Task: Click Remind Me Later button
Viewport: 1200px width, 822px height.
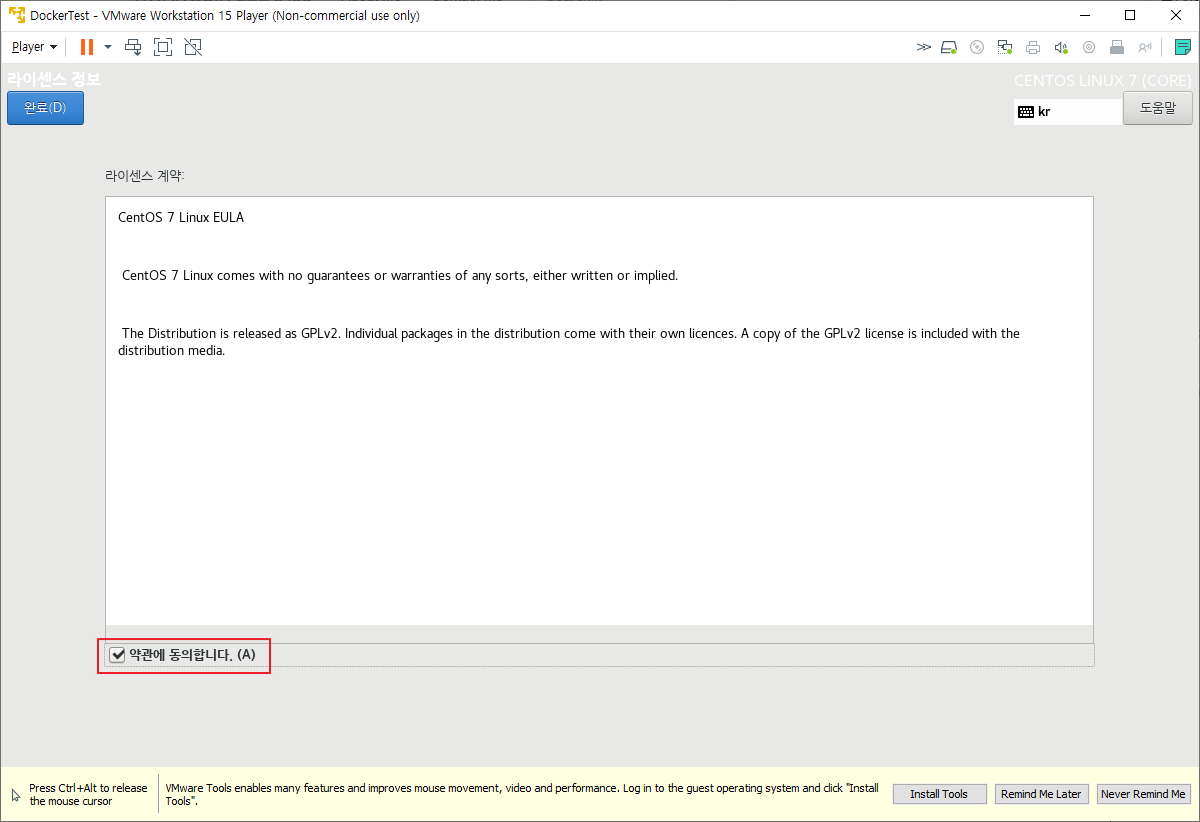Action: pos(1041,794)
